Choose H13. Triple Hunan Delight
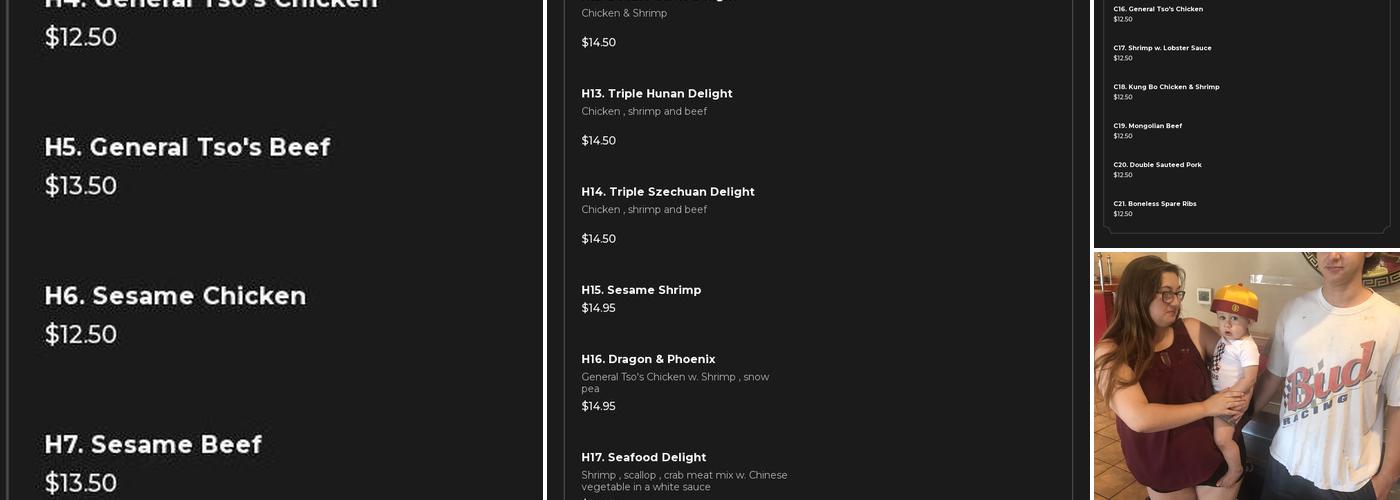Image resolution: width=1400 pixels, height=500 pixels. point(657,94)
